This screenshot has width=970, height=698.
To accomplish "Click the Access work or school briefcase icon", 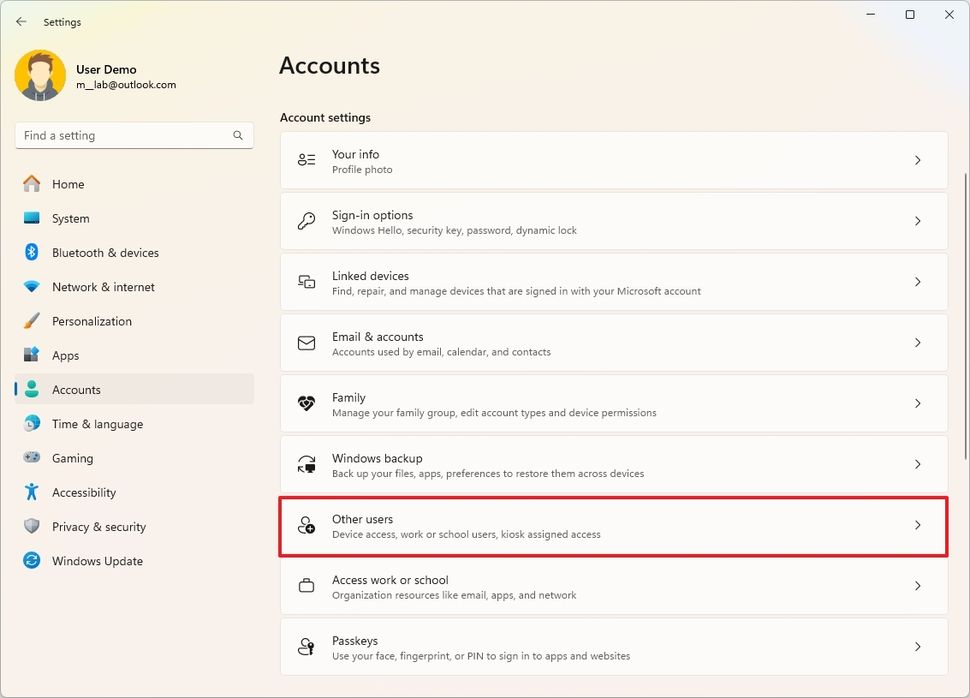I will (x=306, y=585).
